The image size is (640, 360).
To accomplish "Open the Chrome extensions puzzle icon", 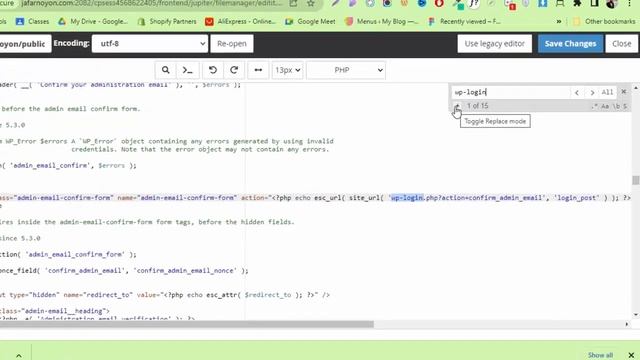I will tap(577, 4).
